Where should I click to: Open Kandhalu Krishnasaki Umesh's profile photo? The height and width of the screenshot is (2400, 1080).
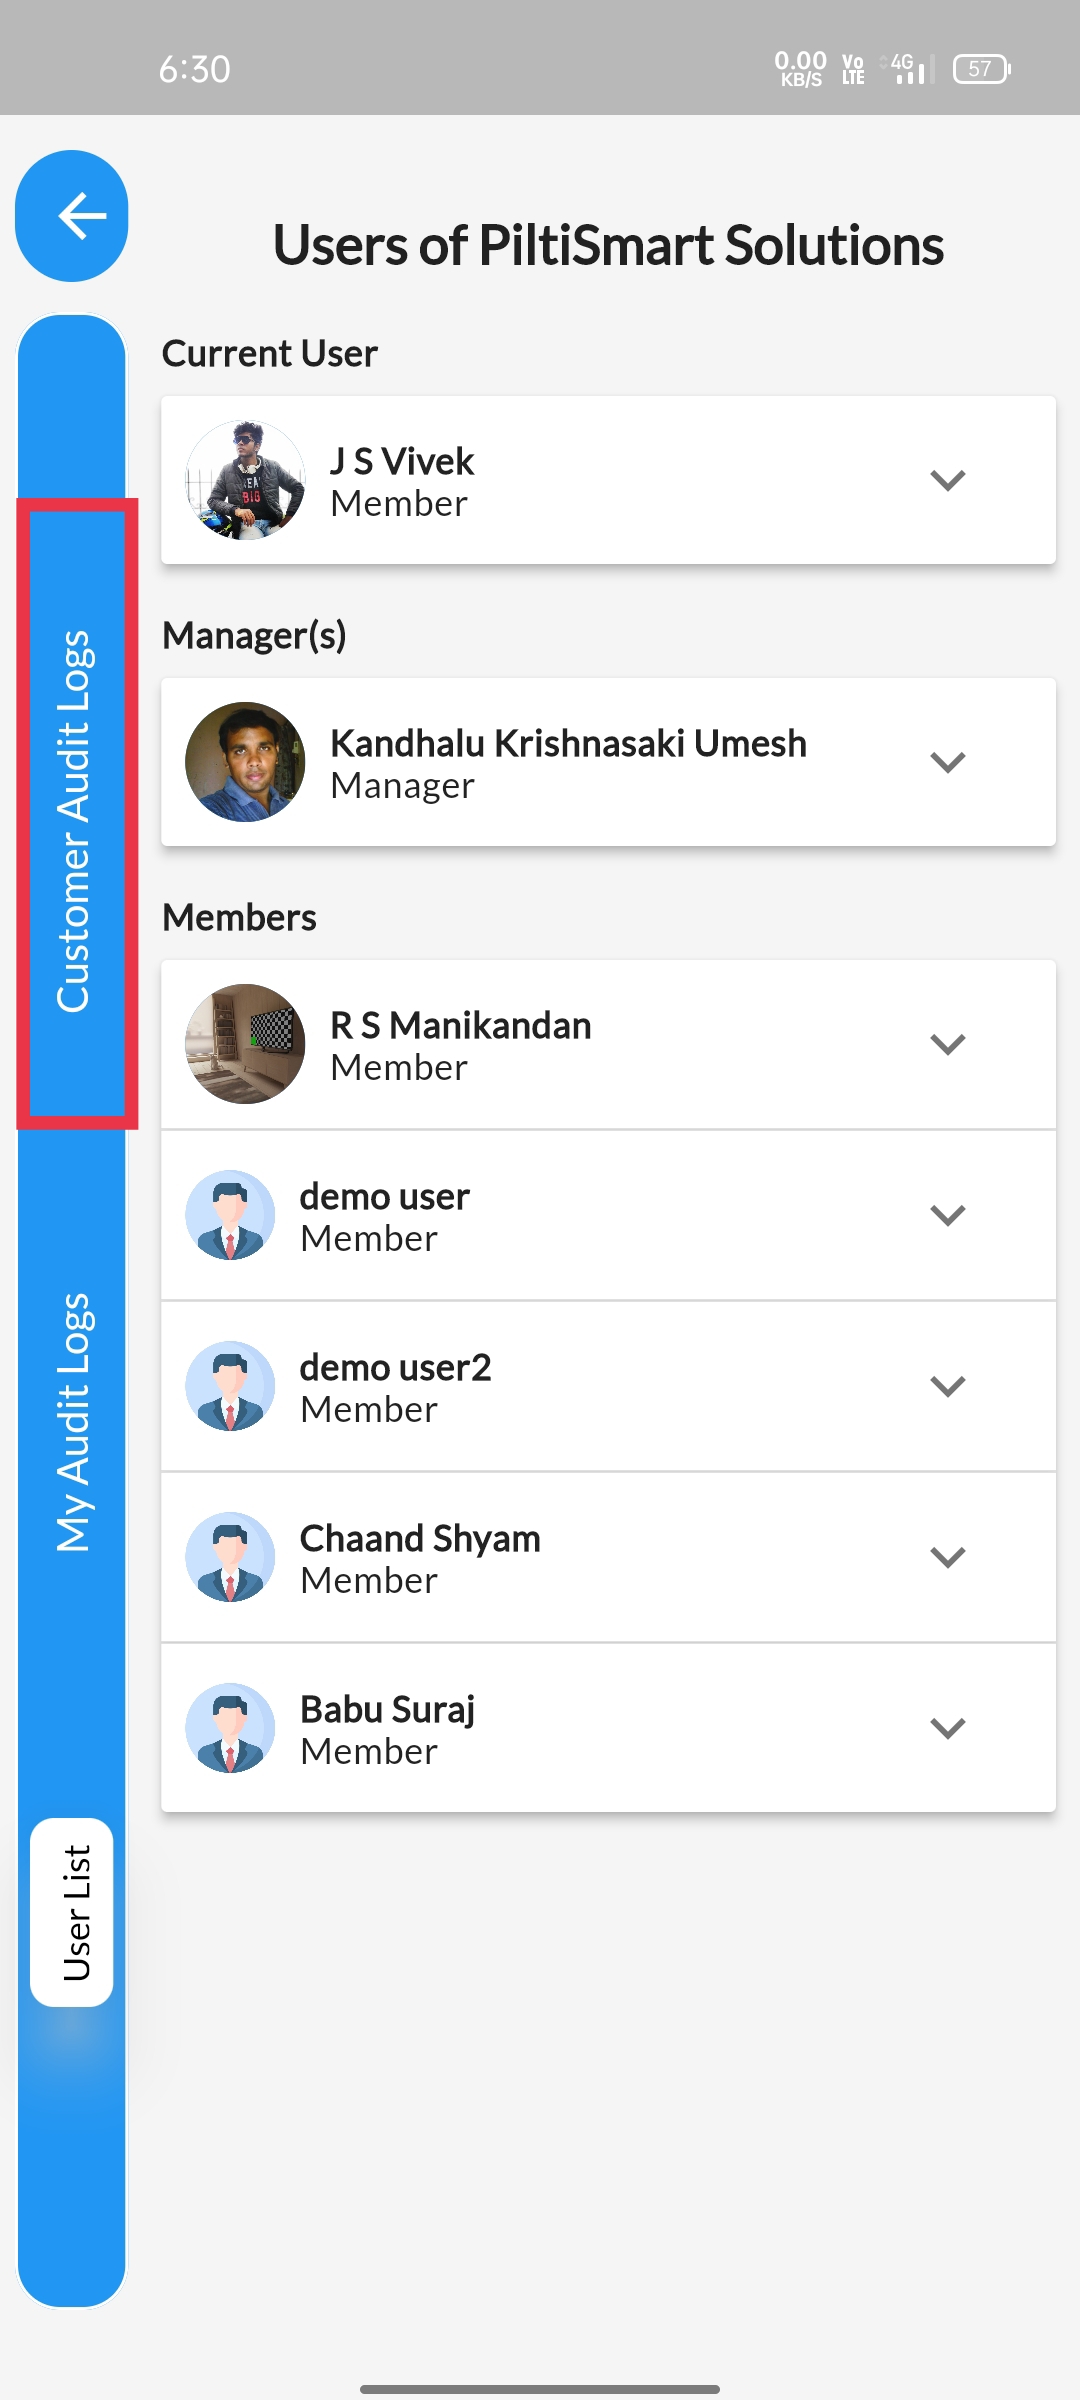pyautogui.click(x=245, y=762)
